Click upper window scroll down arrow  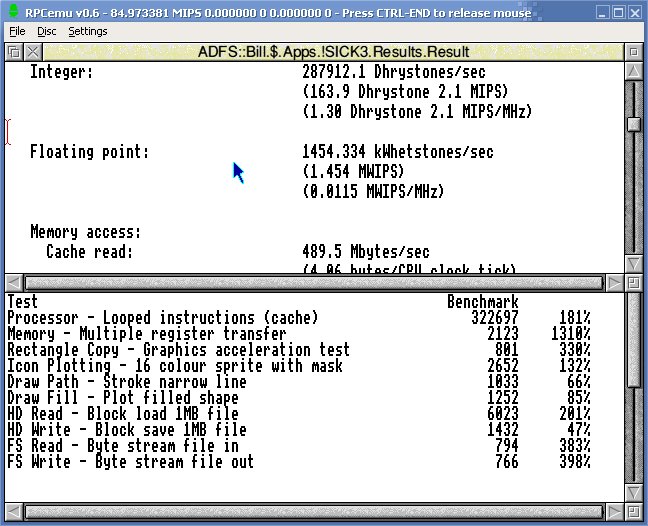(x=632, y=262)
